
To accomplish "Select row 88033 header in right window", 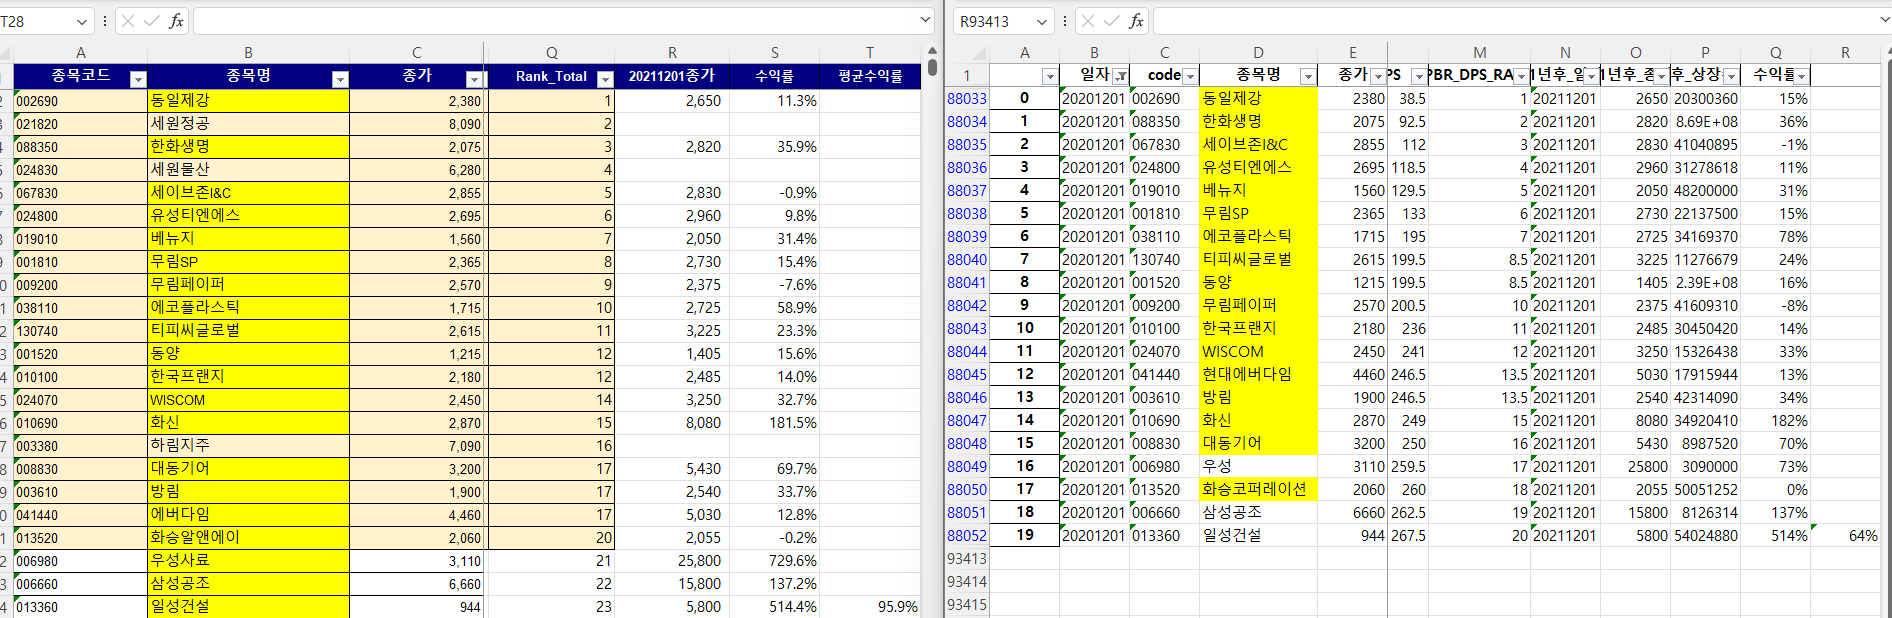I will [x=967, y=98].
